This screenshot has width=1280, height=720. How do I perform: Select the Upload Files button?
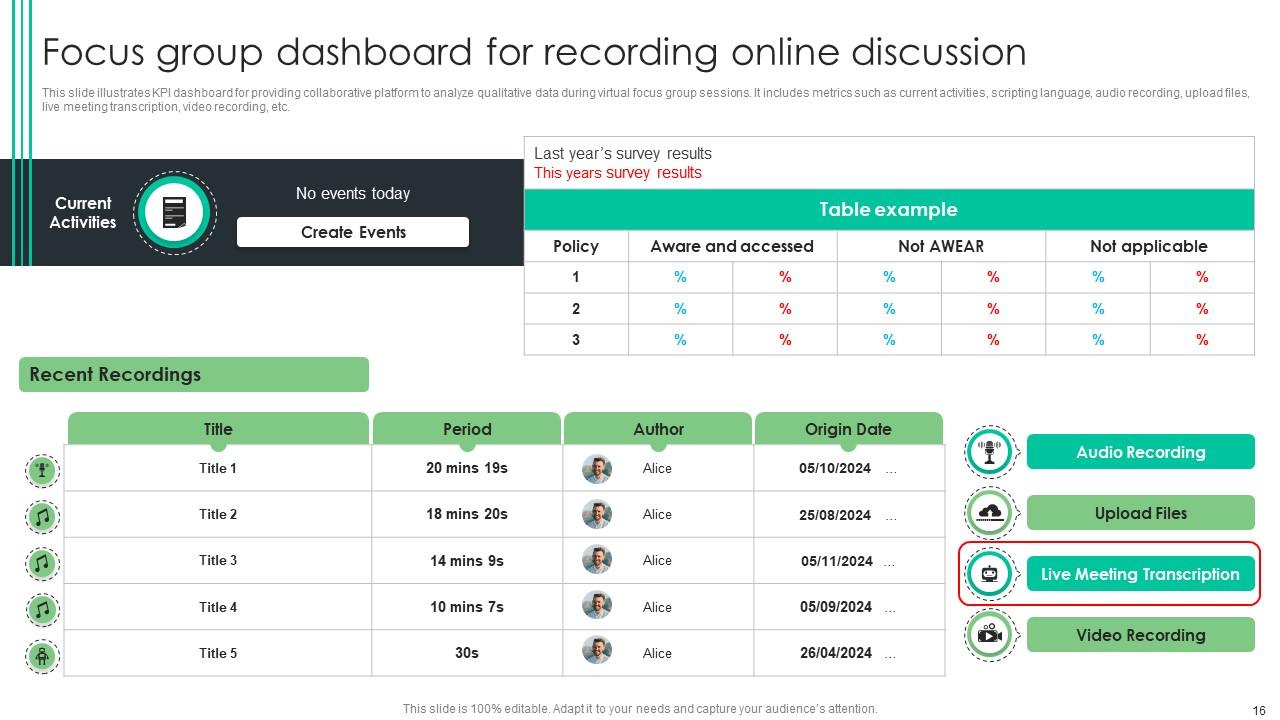tap(1140, 513)
